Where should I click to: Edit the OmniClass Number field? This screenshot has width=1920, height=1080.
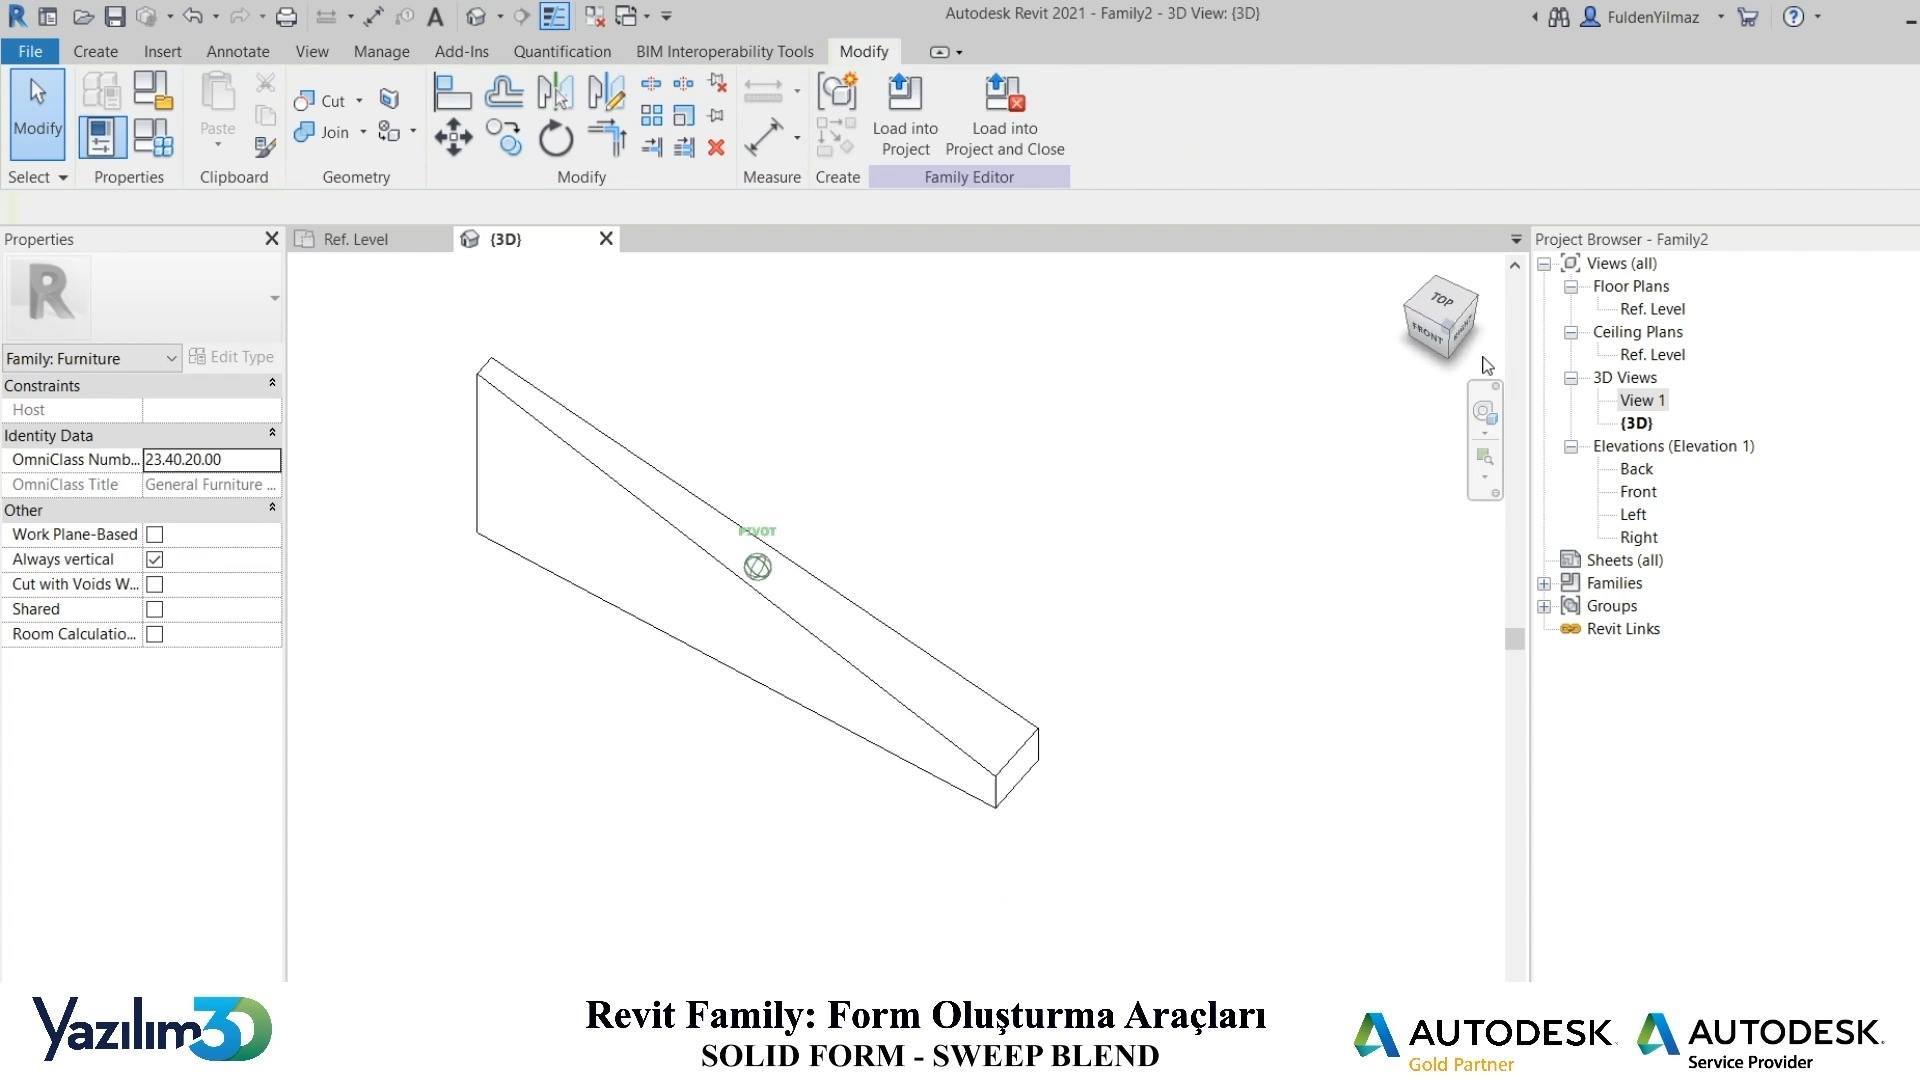click(x=212, y=460)
